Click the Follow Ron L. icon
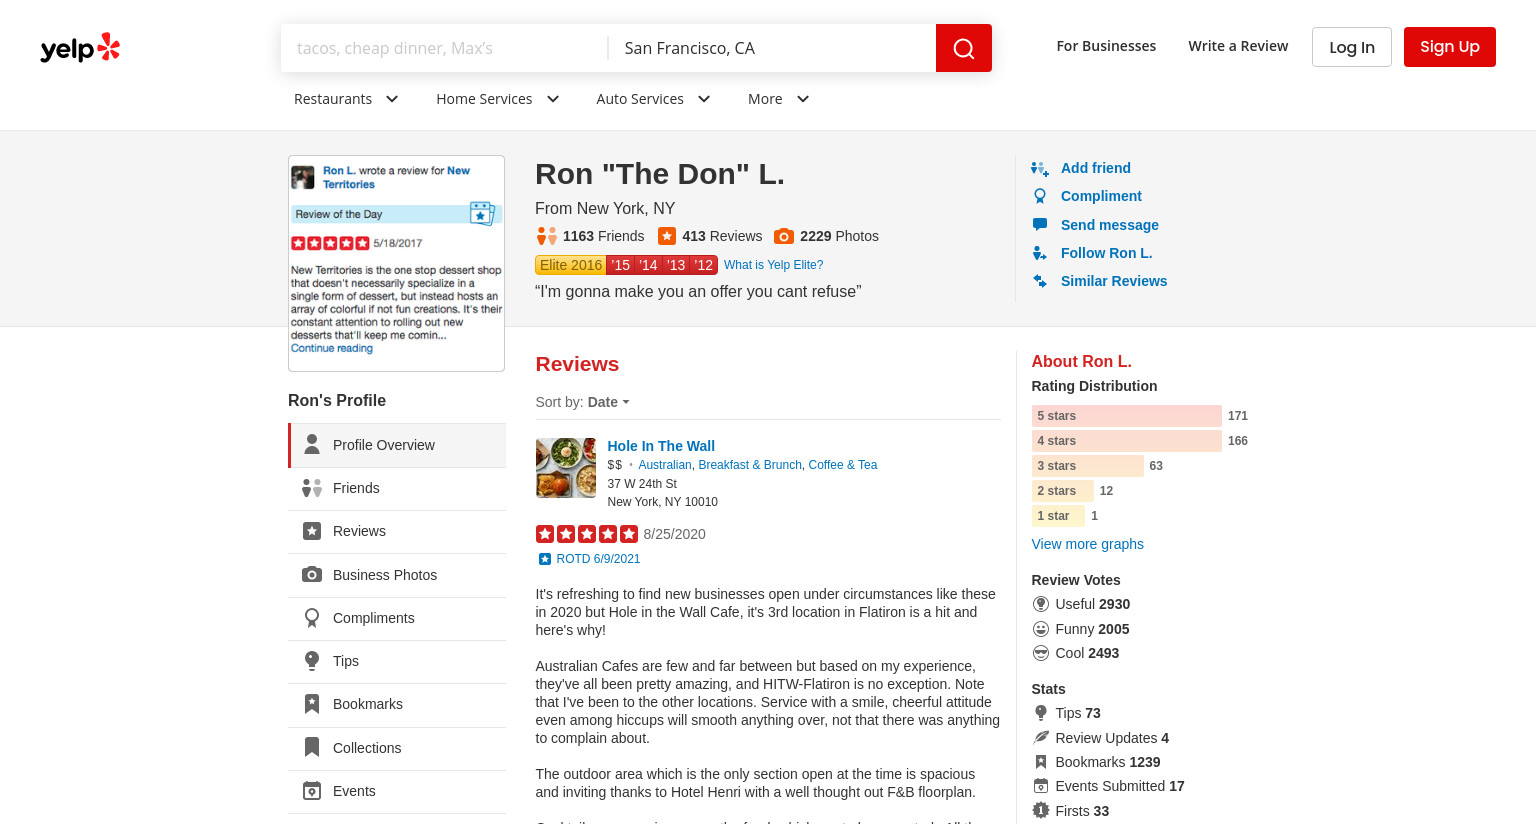Image resolution: width=1536 pixels, height=824 pixels. point(1040,253)
